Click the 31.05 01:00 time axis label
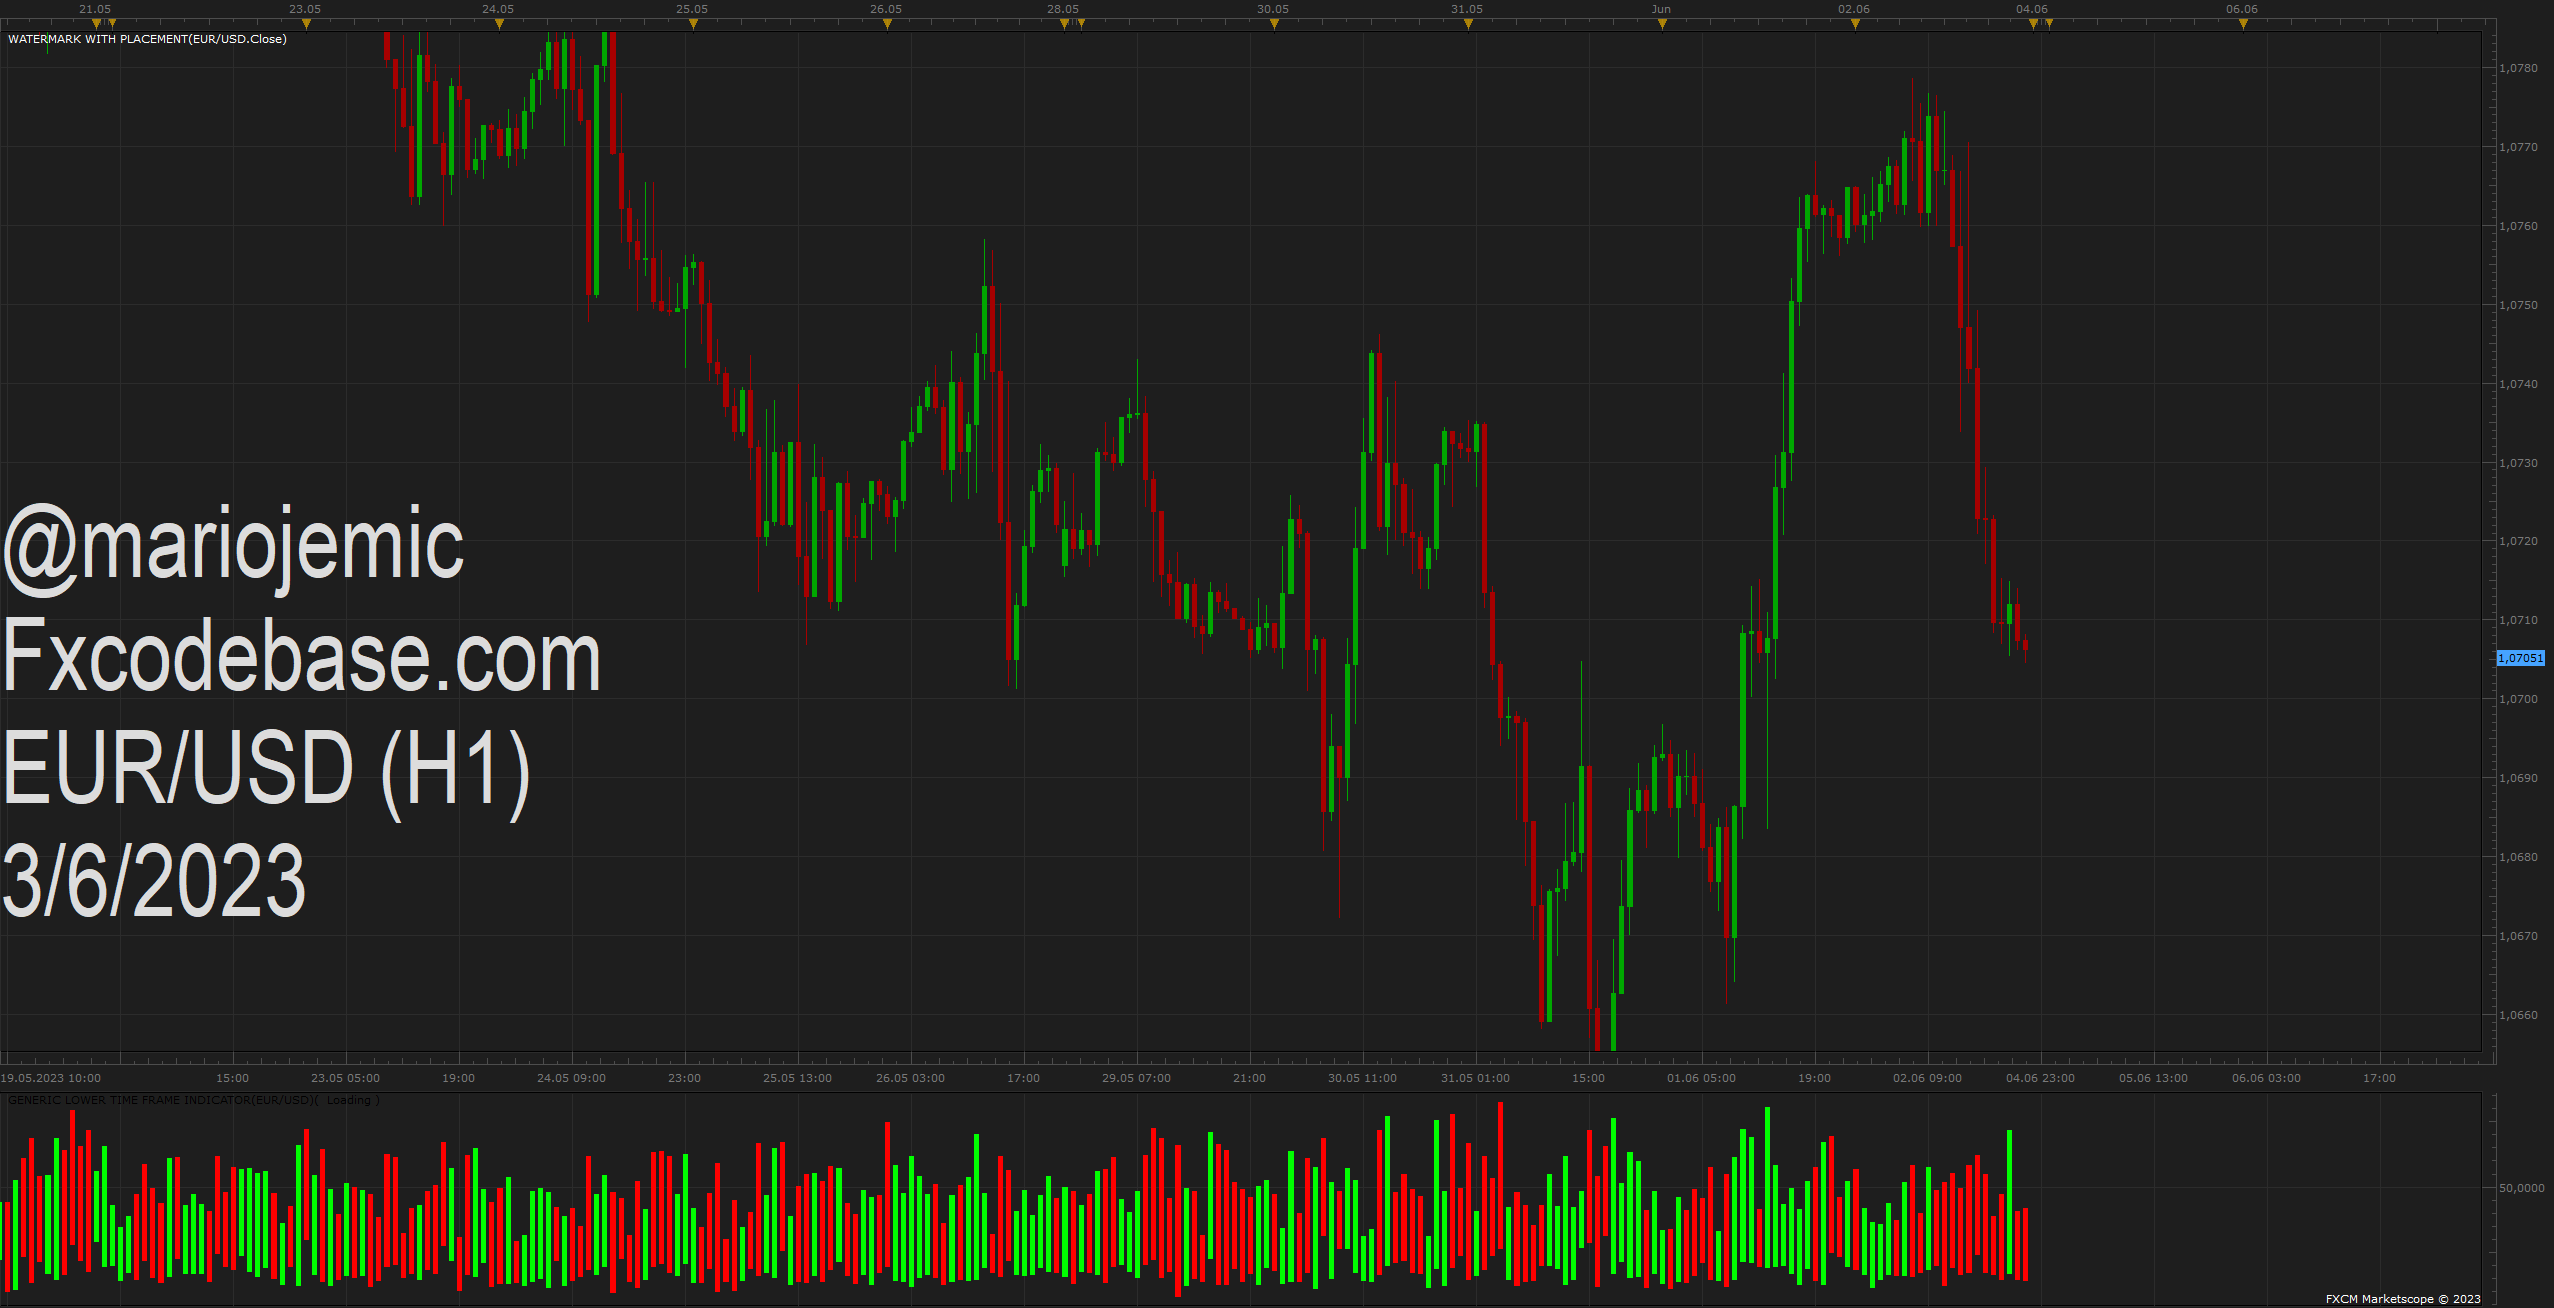 (1475, 1078)
